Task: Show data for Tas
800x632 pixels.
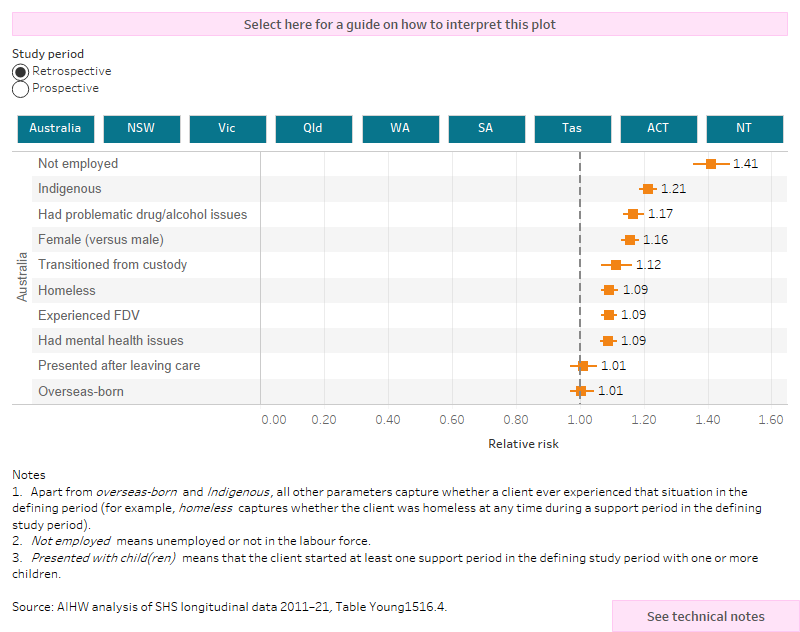Action: 572,129
